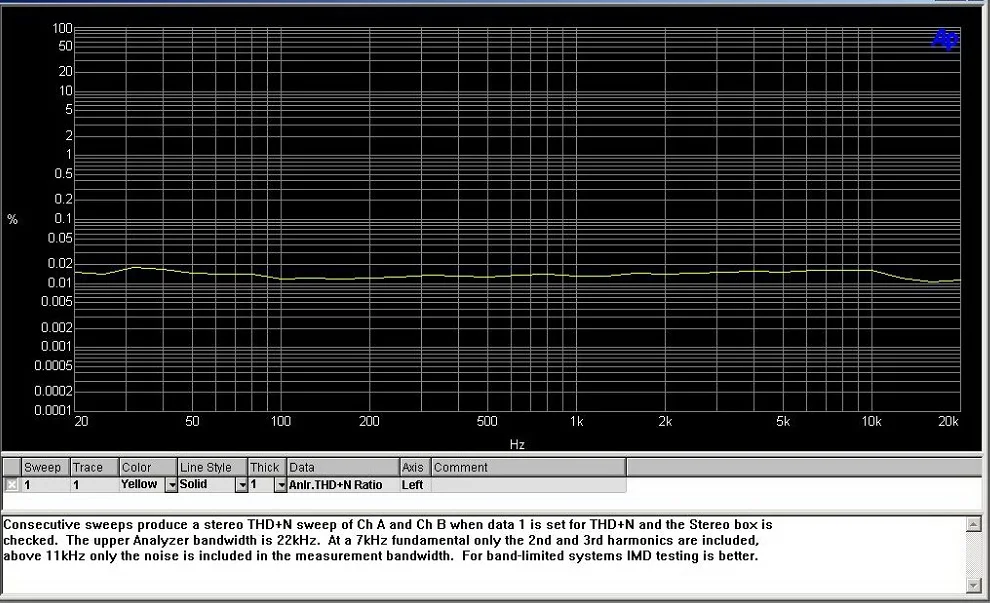Click the 20k frequency axis label
Image resolution: width=990 pixels, height=603 pixels.
948,421
